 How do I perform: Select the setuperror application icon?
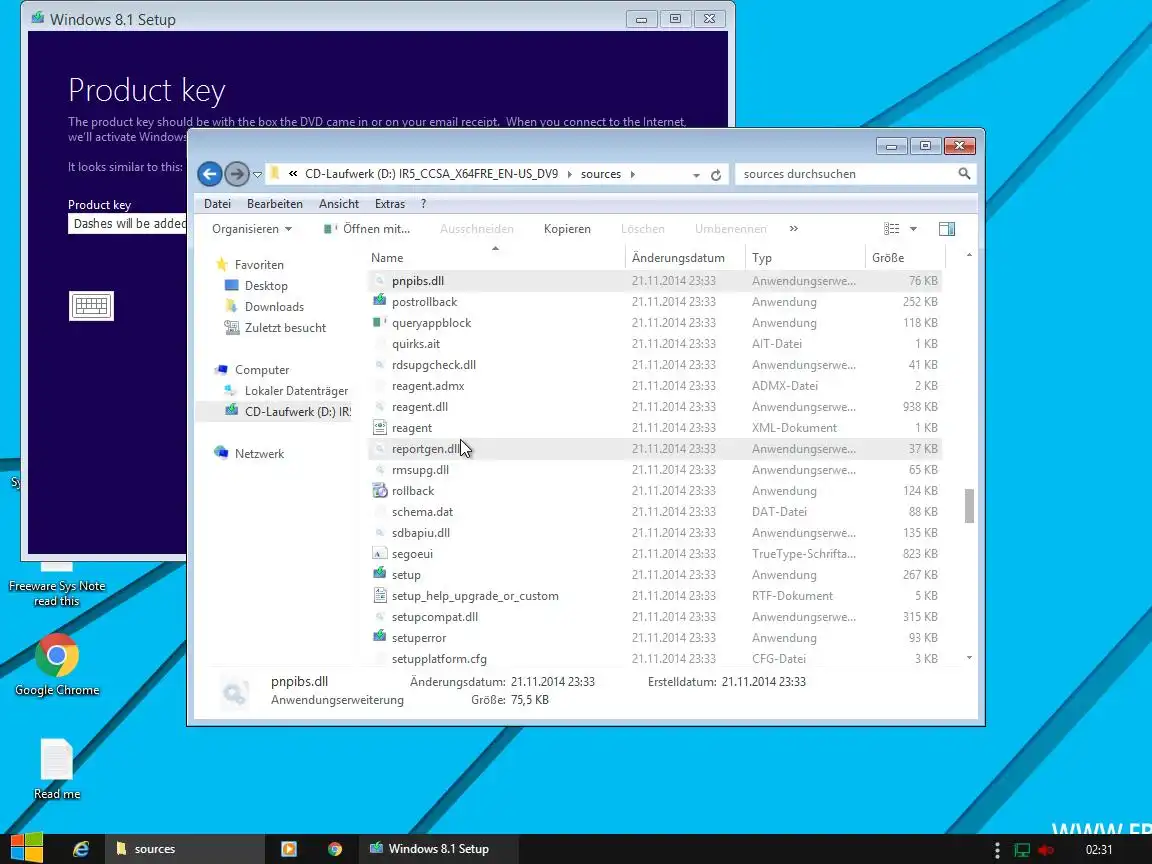click(379, 638)
